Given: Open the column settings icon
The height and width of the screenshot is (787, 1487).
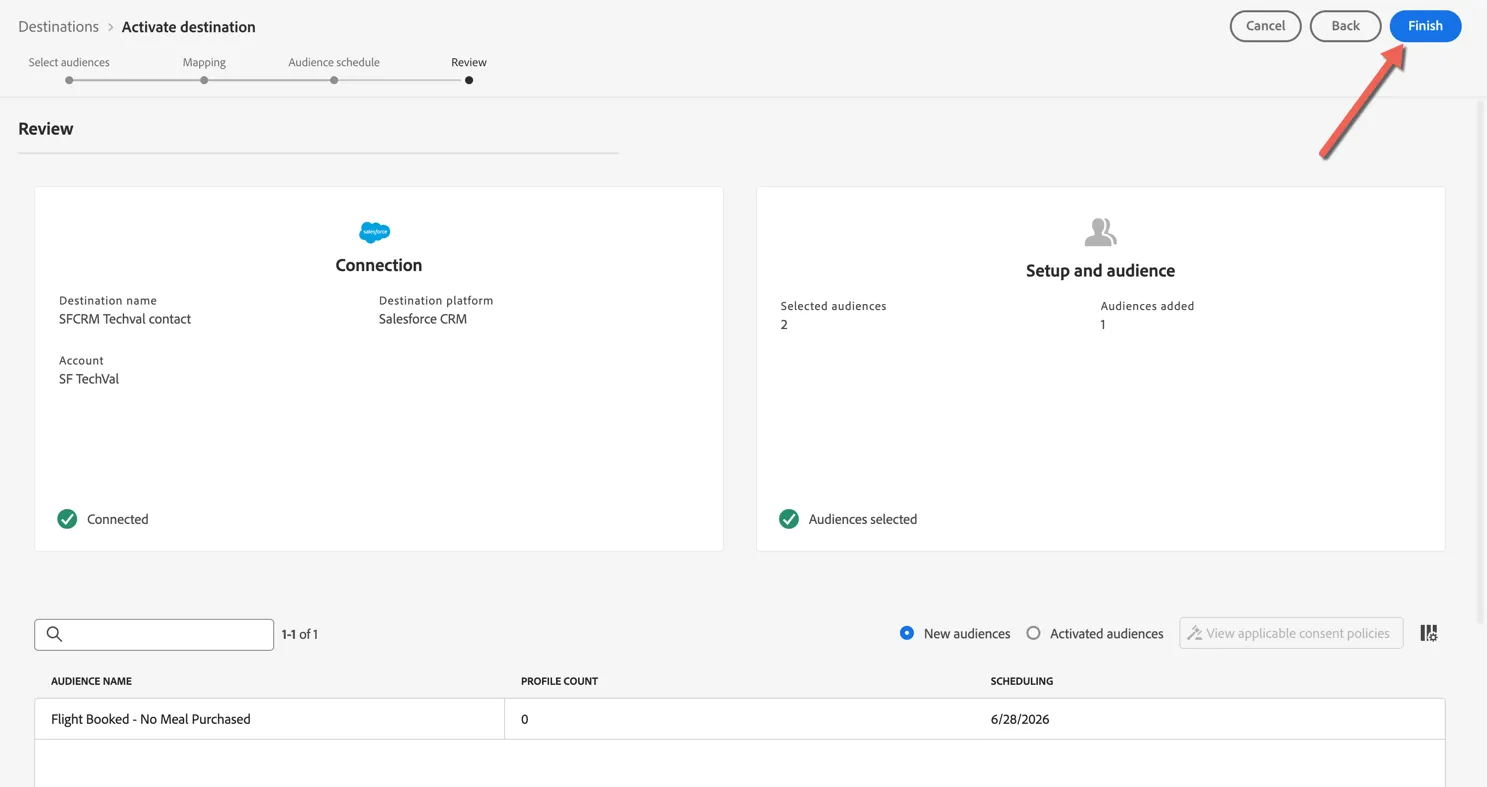Looking at the screenshot, I should coord(1429,633).
